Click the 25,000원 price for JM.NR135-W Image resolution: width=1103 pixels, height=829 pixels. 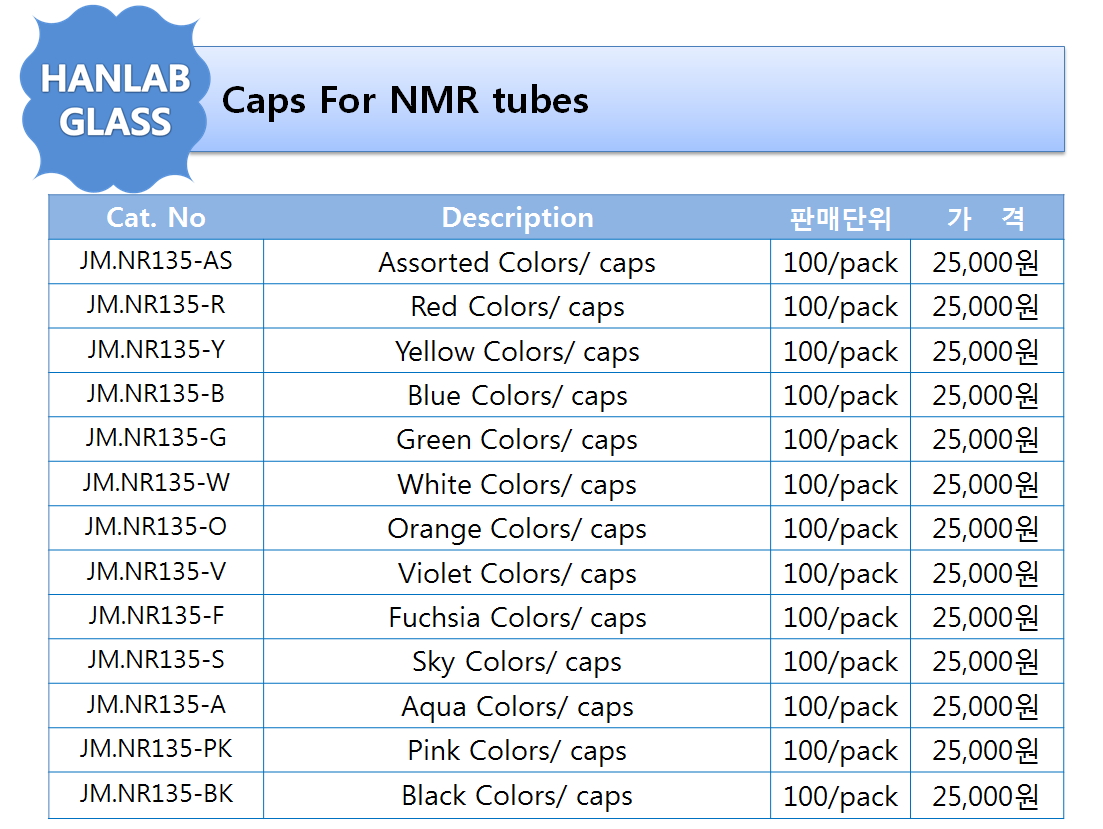[x=986, y=484]
